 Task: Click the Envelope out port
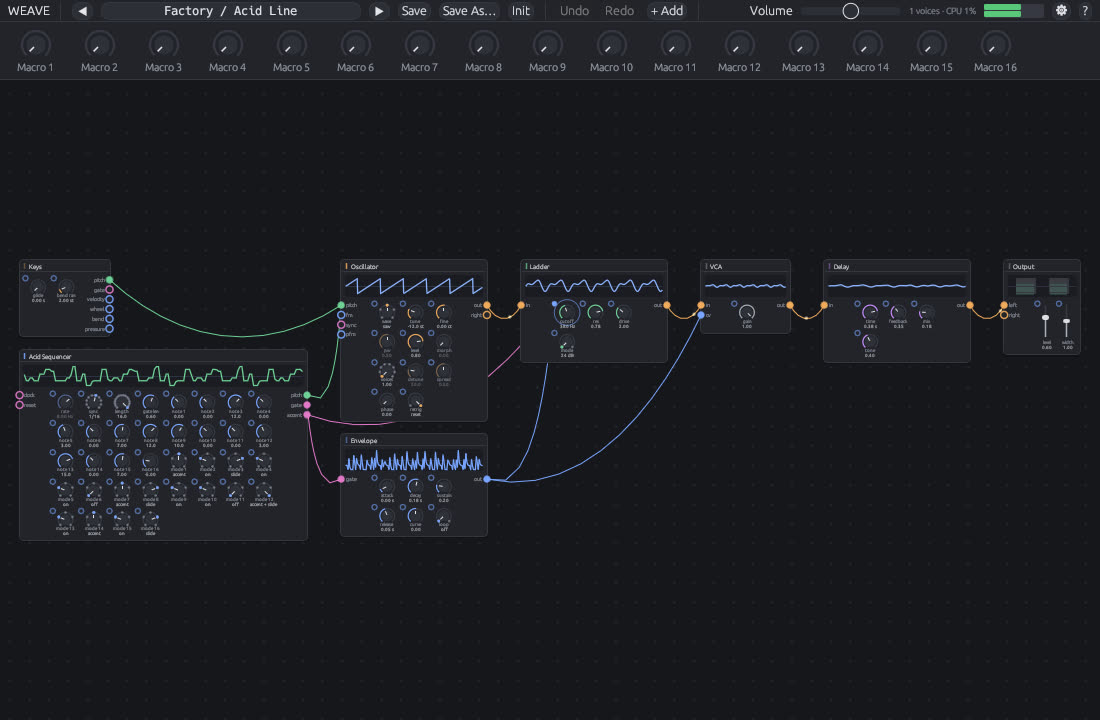[x=487, y=479]
